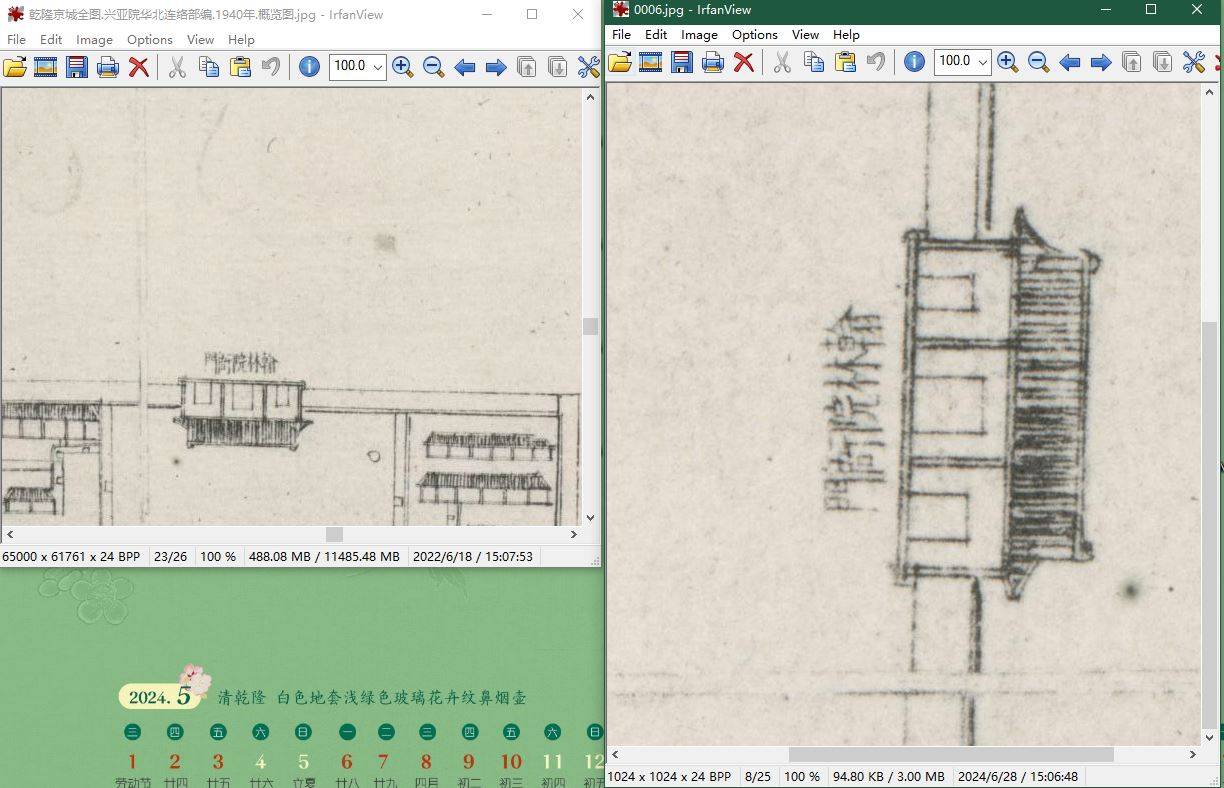Click horizontal scrollbar thumb in right window
Image resolution: width=1224 pixels, height=788 pixels.
coord(950,755)
